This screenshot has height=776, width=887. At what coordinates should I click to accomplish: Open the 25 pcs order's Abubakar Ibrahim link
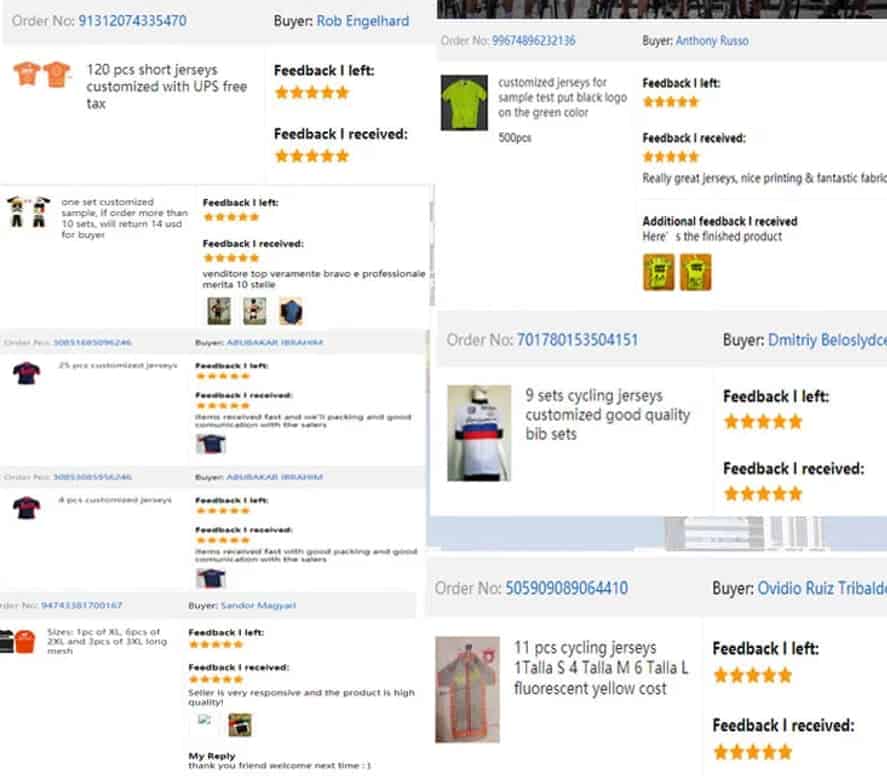click(274, 342)
